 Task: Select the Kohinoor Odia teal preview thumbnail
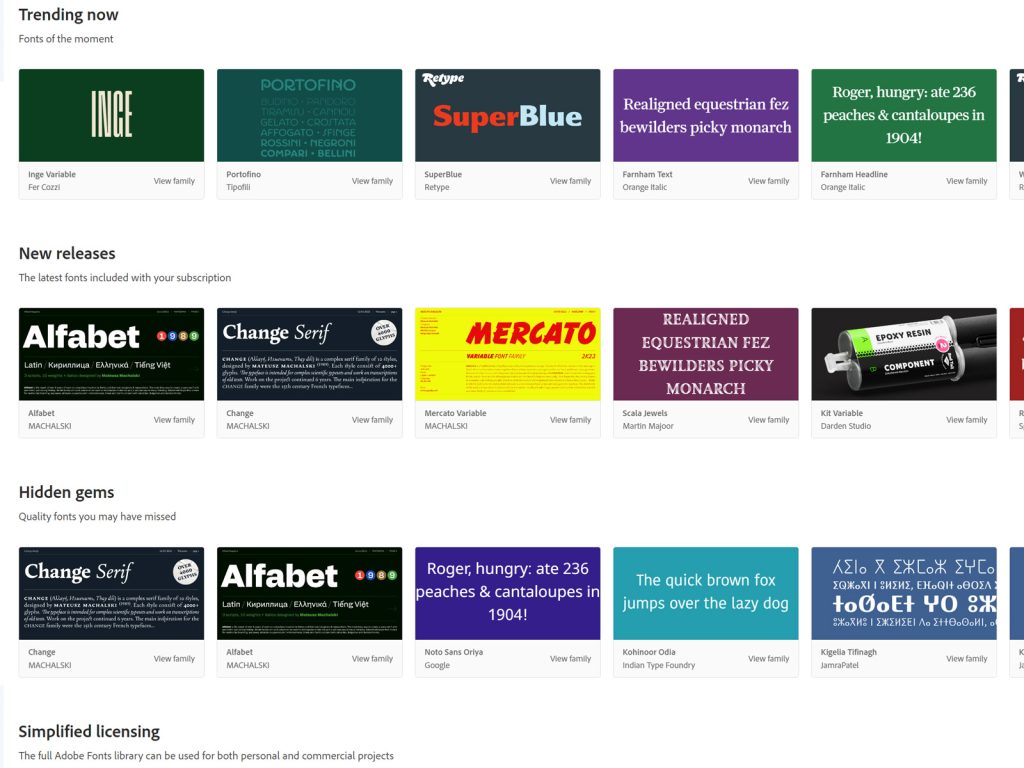point(705,593)
